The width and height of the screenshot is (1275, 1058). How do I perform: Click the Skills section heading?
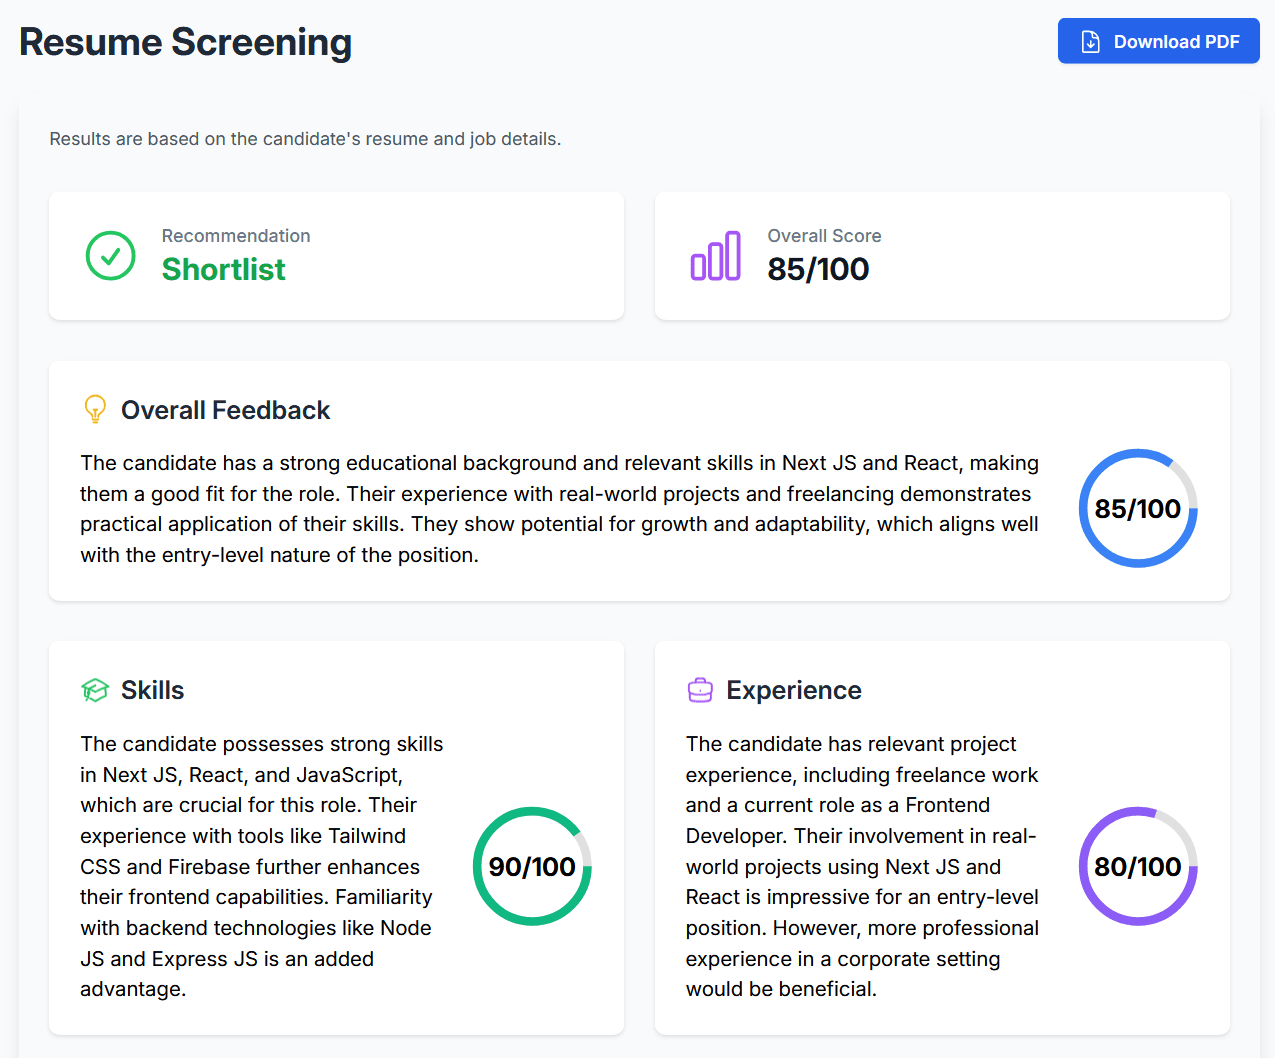(x=152, y=690)
